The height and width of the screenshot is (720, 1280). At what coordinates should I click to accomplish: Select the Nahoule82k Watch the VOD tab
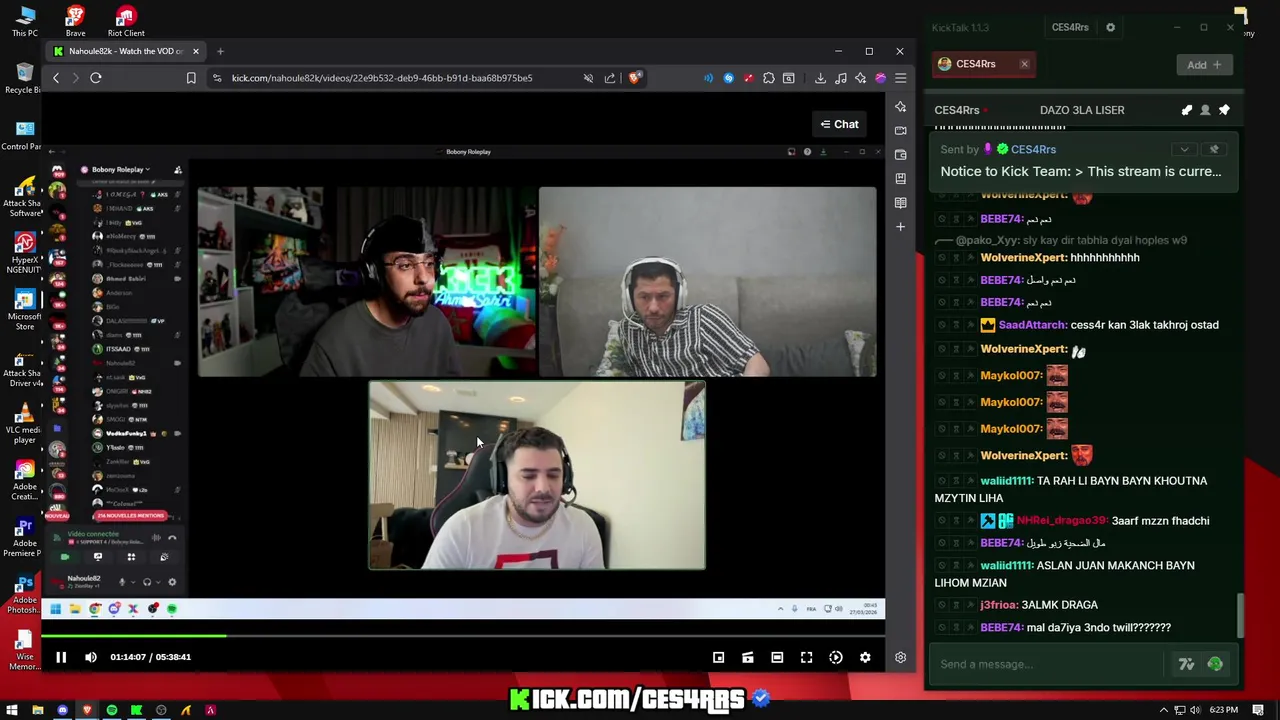126,51
